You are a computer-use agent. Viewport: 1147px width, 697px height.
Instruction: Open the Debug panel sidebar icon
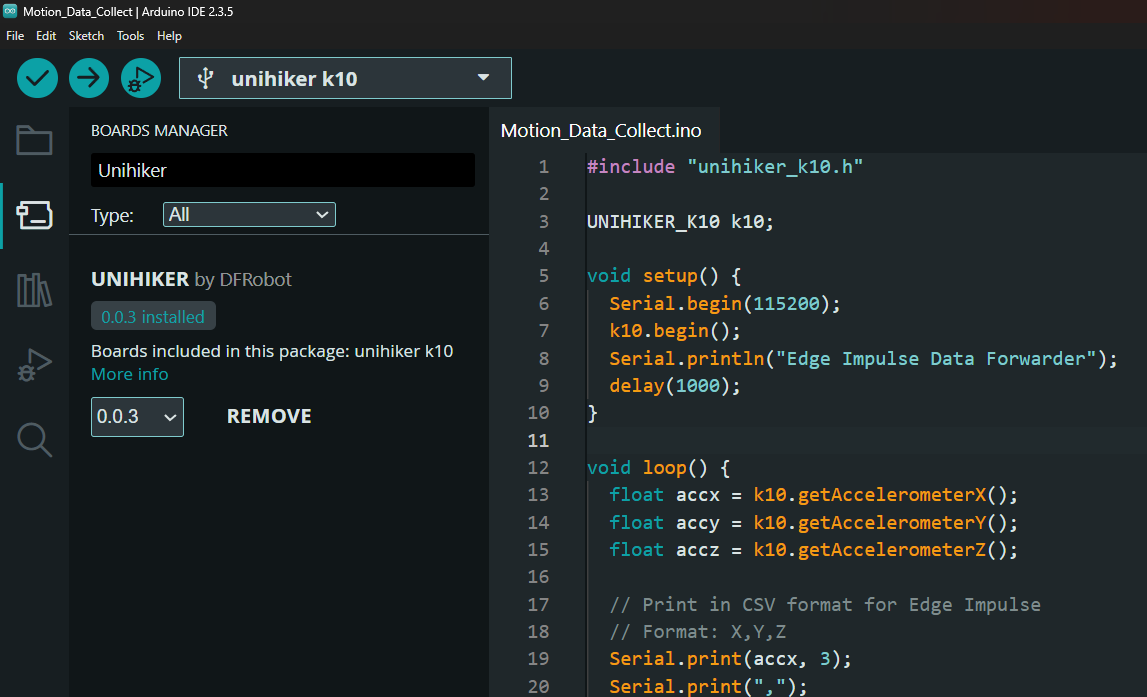(34, 365)
